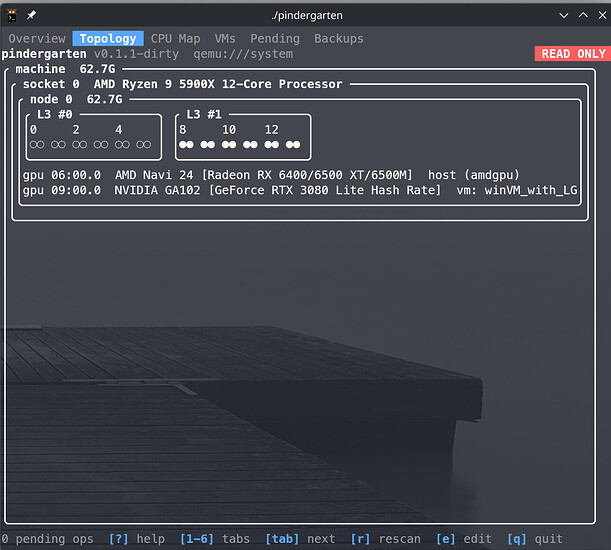Image resolution: width=611 pixels, height=550 pixels.
Task: Click the 0 pending ops status
Action: tap(48, 539)
